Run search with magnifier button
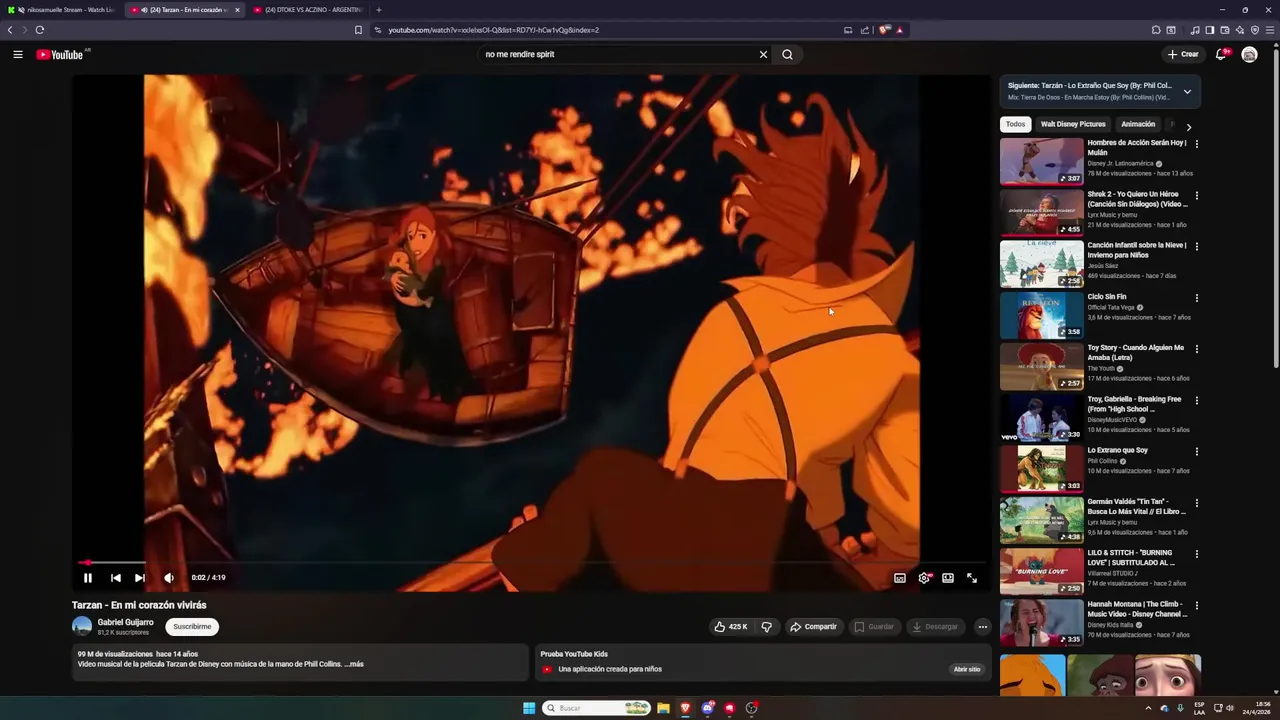 [x=787, y=54]
